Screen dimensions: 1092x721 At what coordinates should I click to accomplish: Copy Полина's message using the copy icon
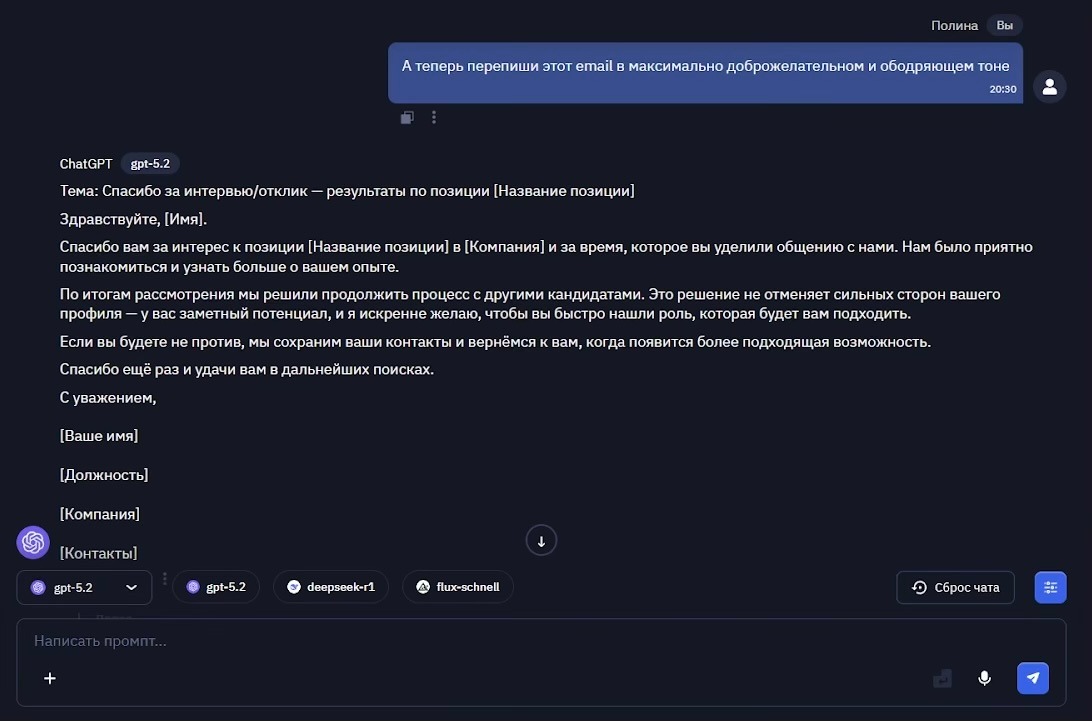tap(407, 117)
